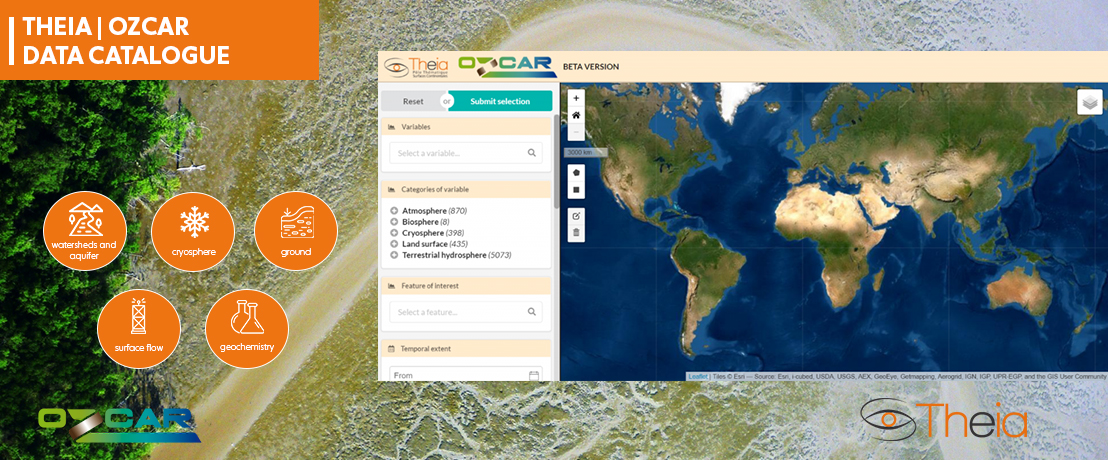Click the Feature of interest panel header

point(466,286)
